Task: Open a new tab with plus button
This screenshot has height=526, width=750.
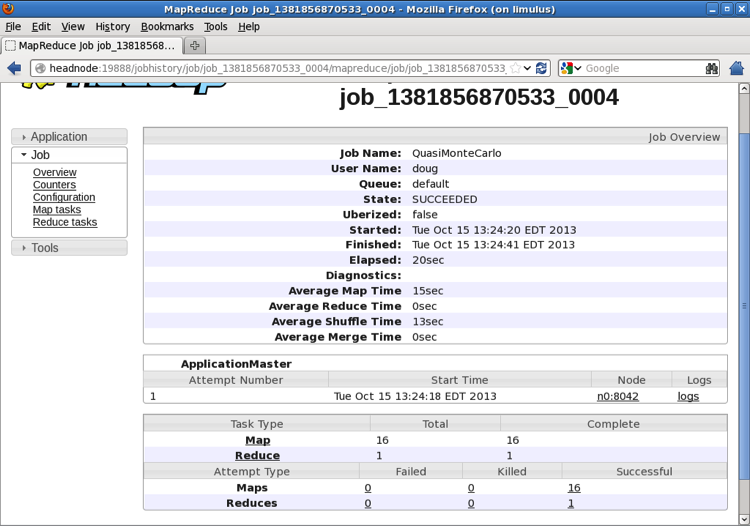Action: [194, 45]
